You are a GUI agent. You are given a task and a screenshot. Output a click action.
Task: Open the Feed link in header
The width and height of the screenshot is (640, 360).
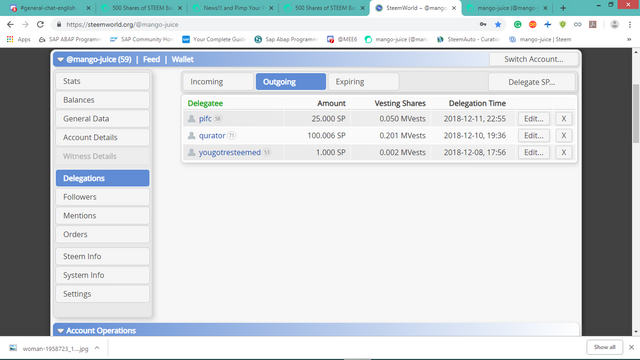151,60
